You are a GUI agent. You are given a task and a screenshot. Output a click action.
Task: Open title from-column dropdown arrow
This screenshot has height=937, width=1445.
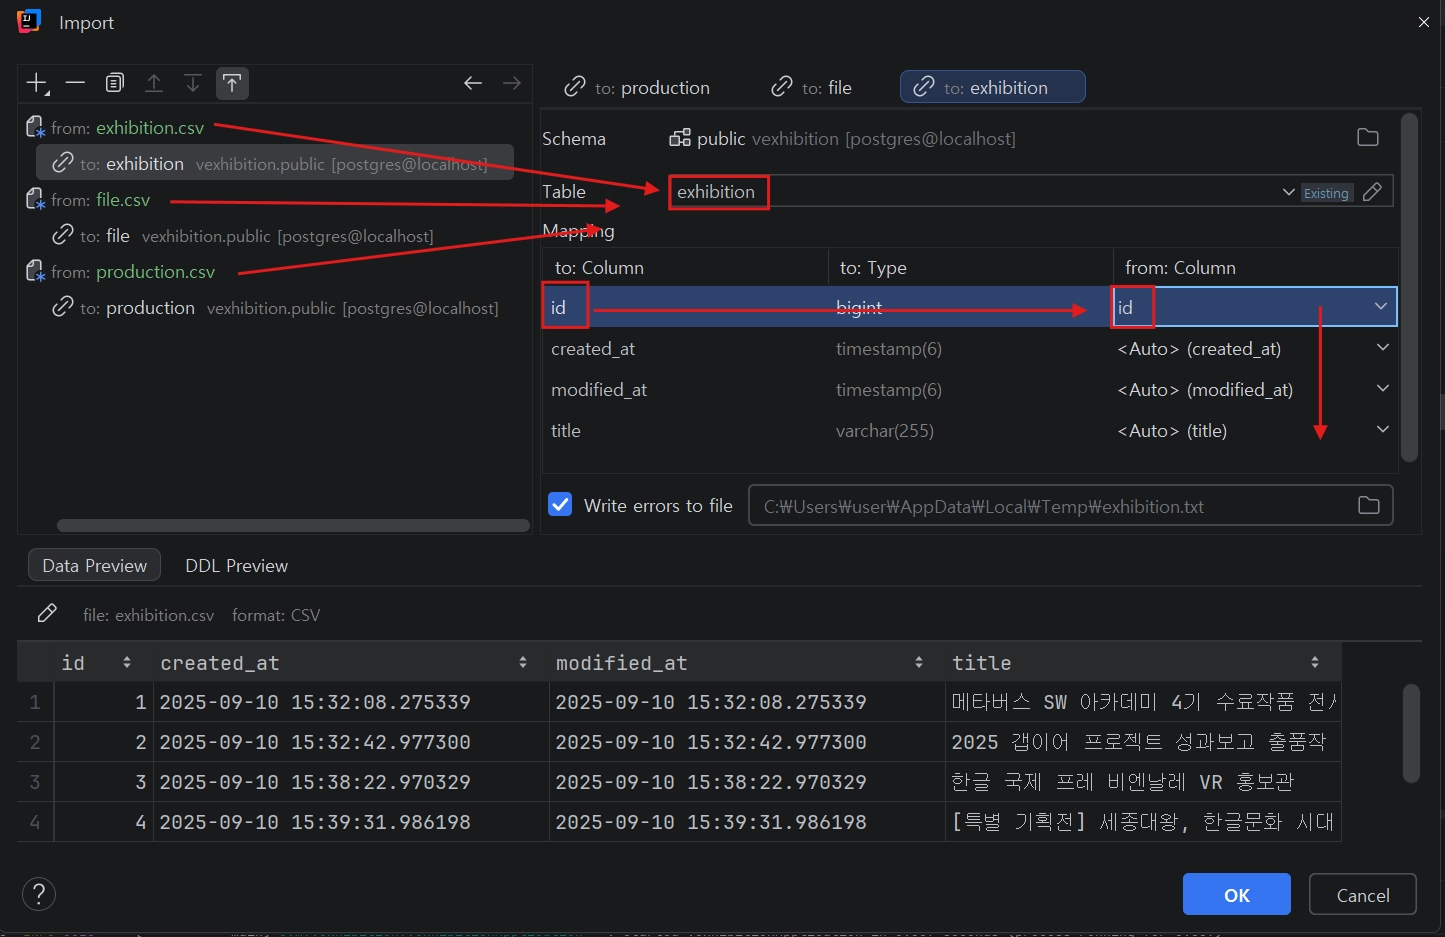pyautogui.click(x=1382, y=430)
